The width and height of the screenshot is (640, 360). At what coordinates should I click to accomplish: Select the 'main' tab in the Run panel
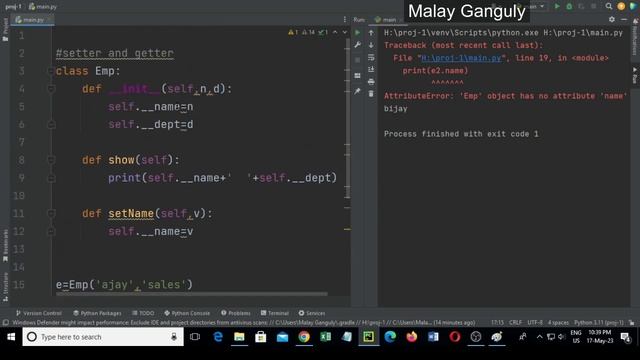tap(385, 20)
